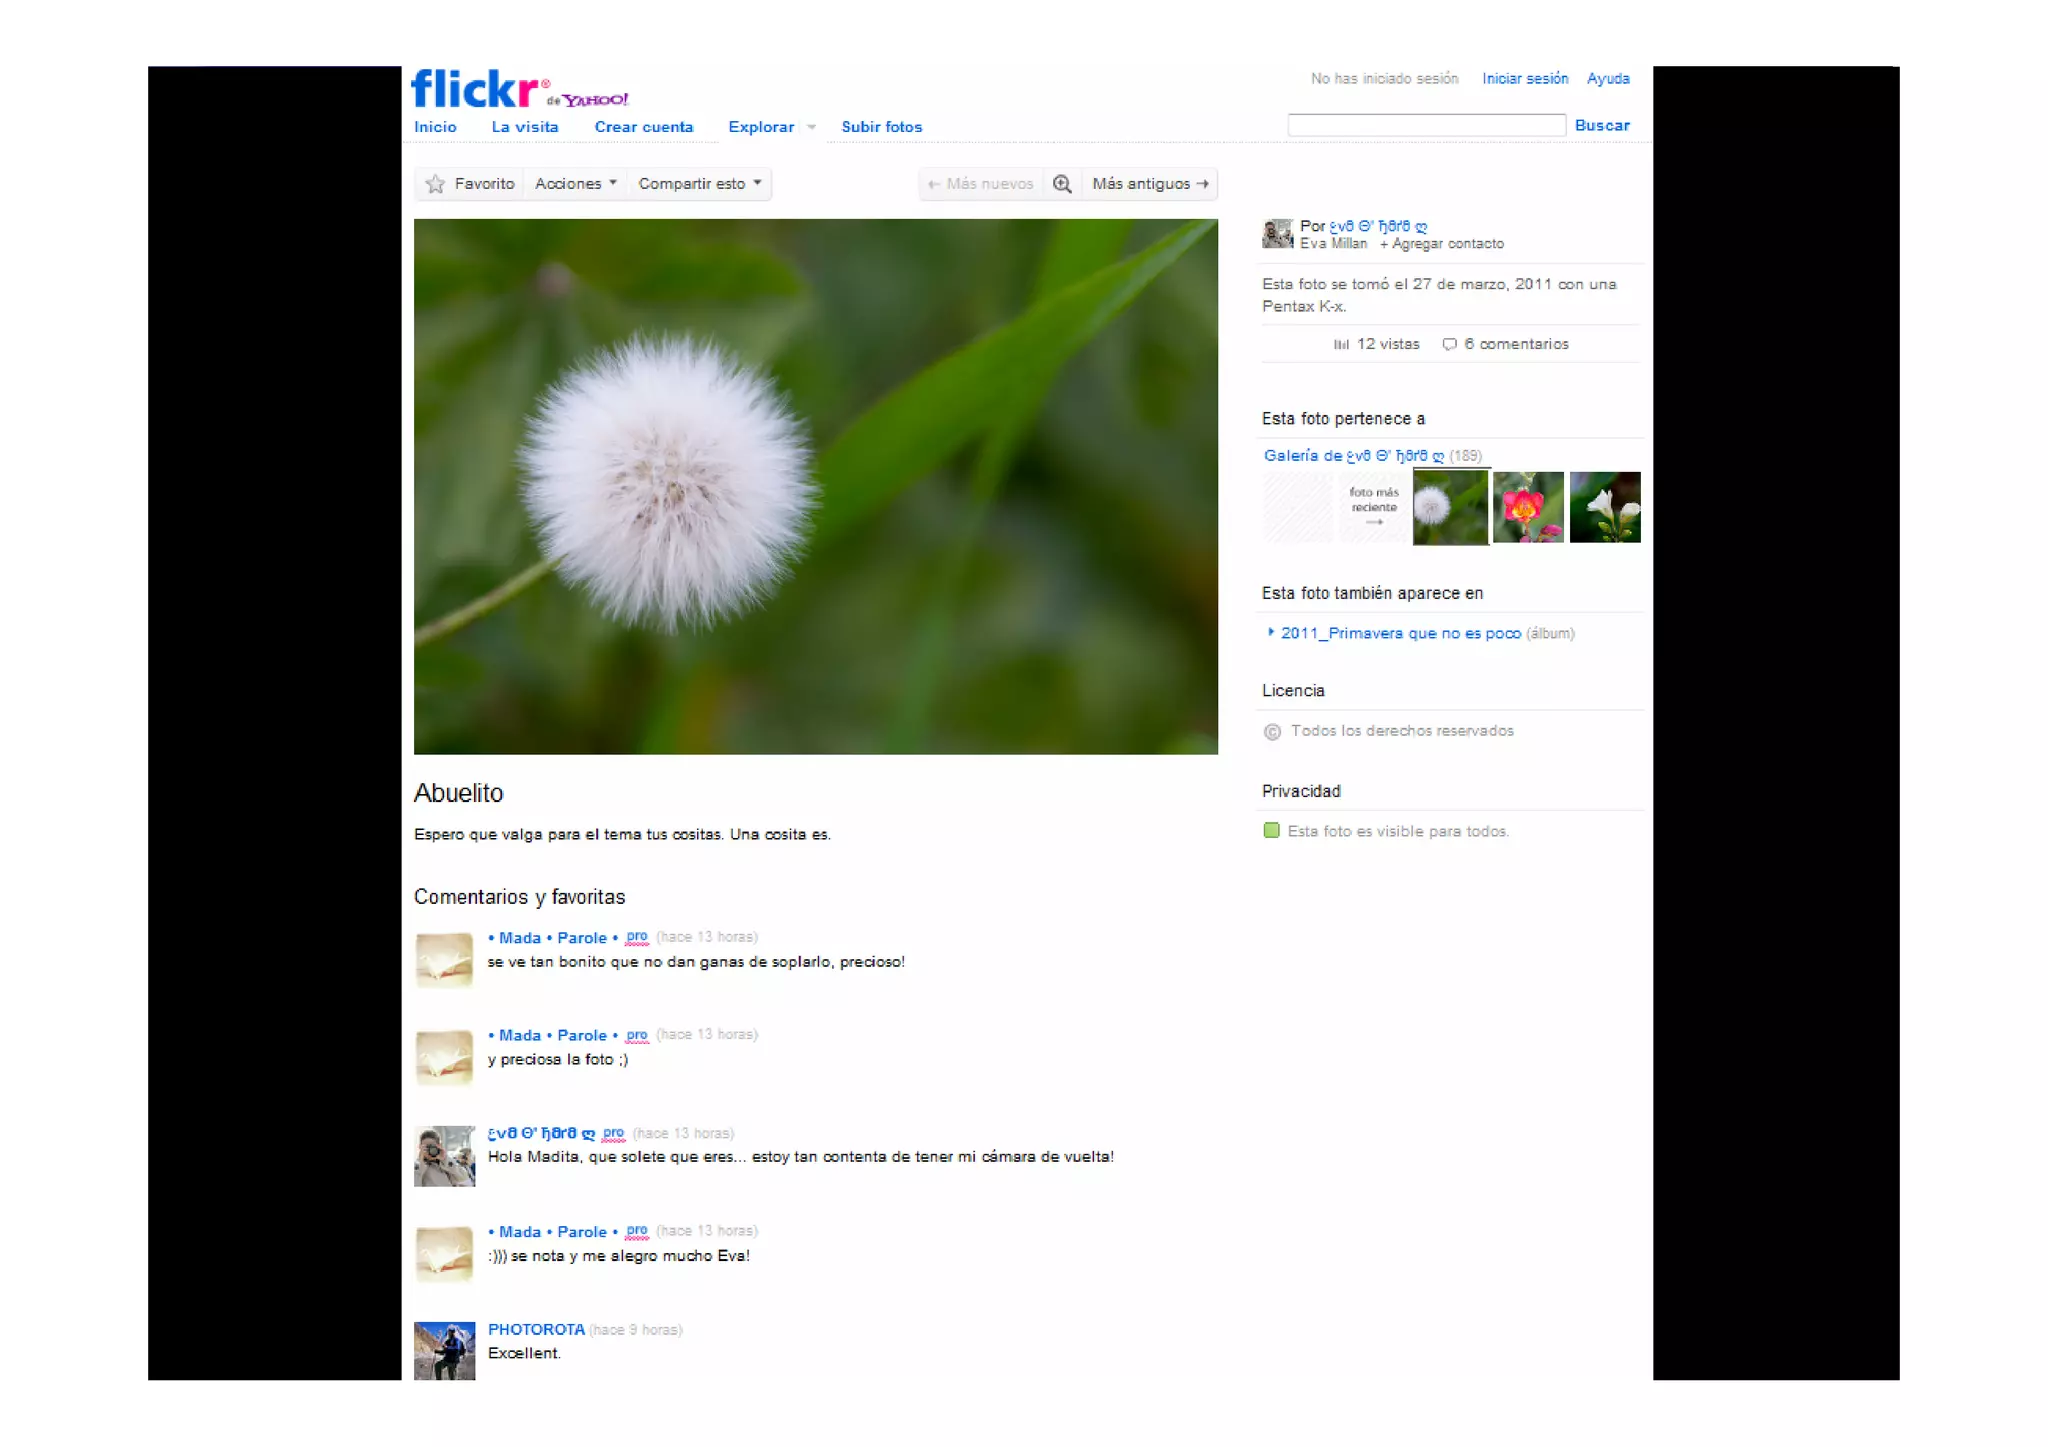Expand the 2011_Primavera album triangle
The image size is (2048, 1447).
1270,632
